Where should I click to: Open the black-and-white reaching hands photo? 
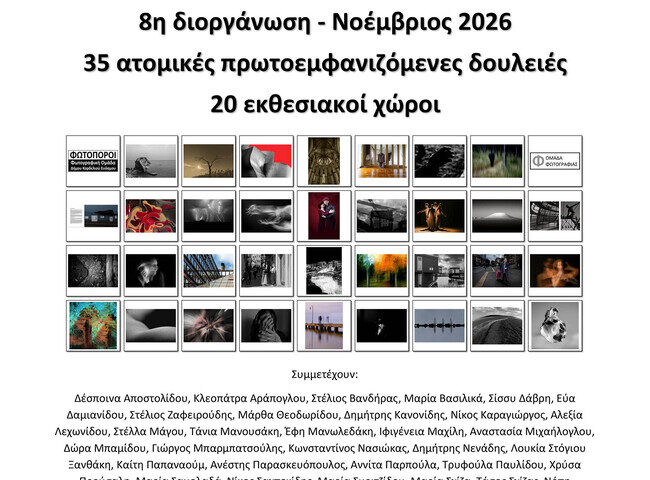(266, 216)
